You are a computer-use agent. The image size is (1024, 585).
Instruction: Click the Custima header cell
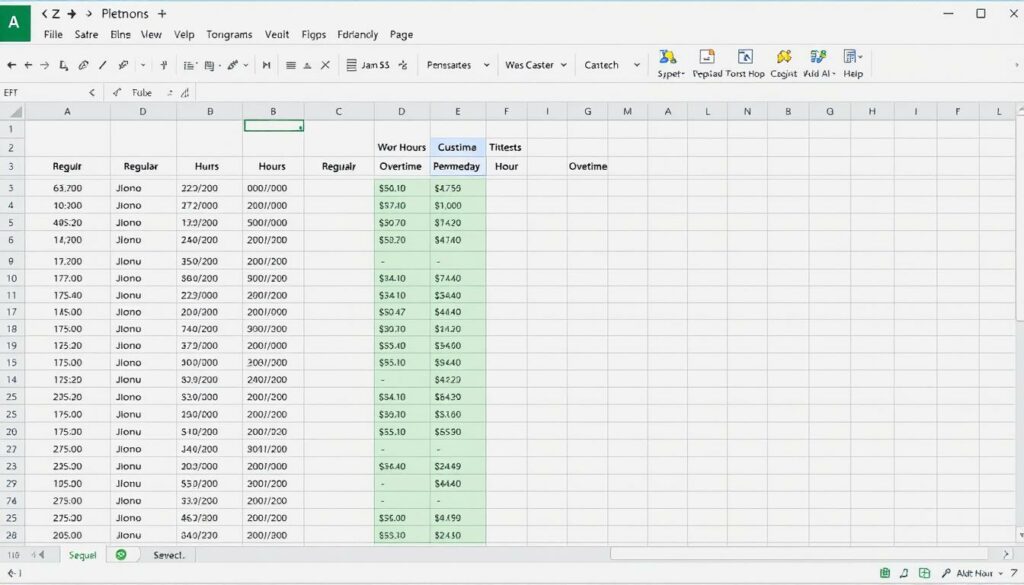(457, 148)
